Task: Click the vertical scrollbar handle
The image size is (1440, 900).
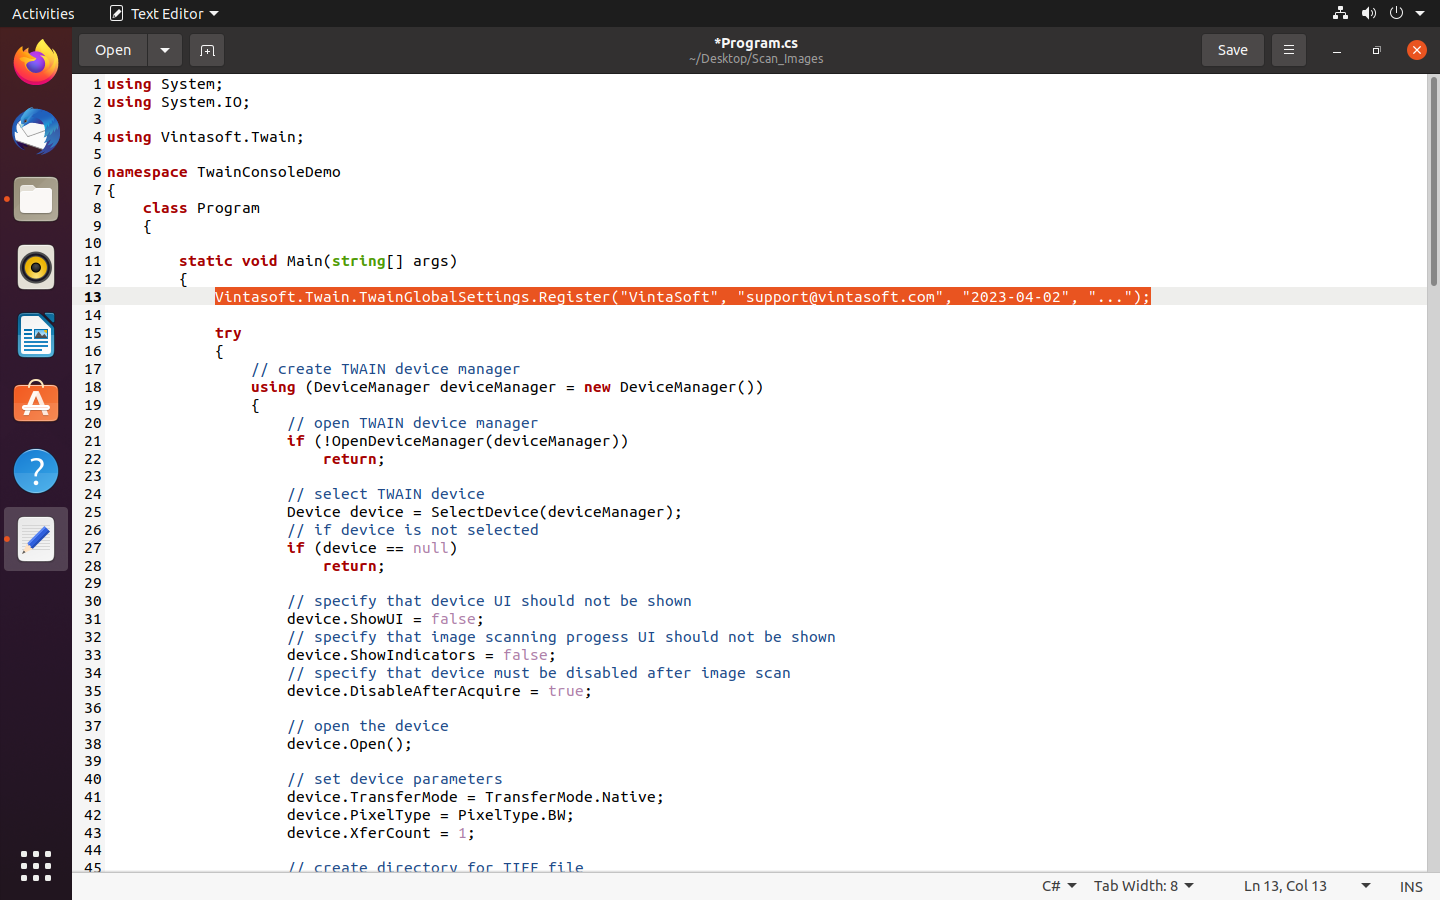Action: (1432, 180)
